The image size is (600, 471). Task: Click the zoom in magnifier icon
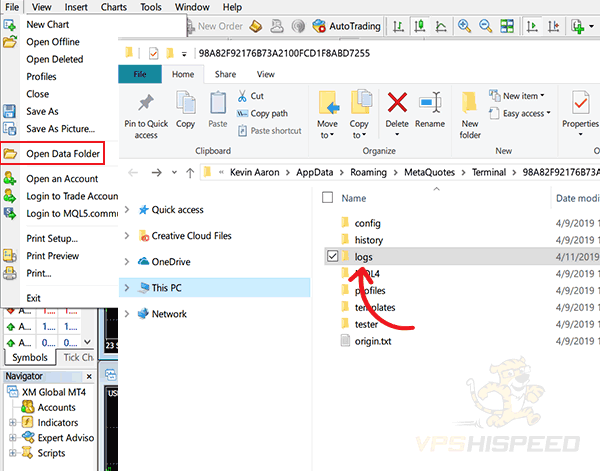point(464,26)
